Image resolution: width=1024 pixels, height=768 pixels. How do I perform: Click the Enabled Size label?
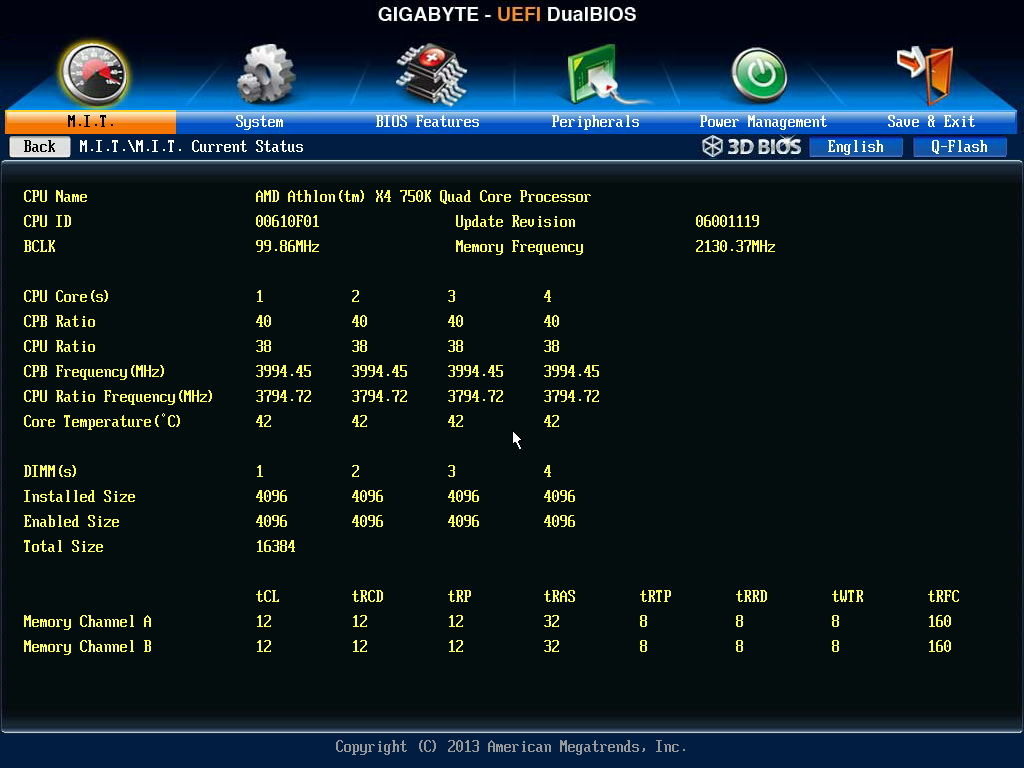(72, 521)
